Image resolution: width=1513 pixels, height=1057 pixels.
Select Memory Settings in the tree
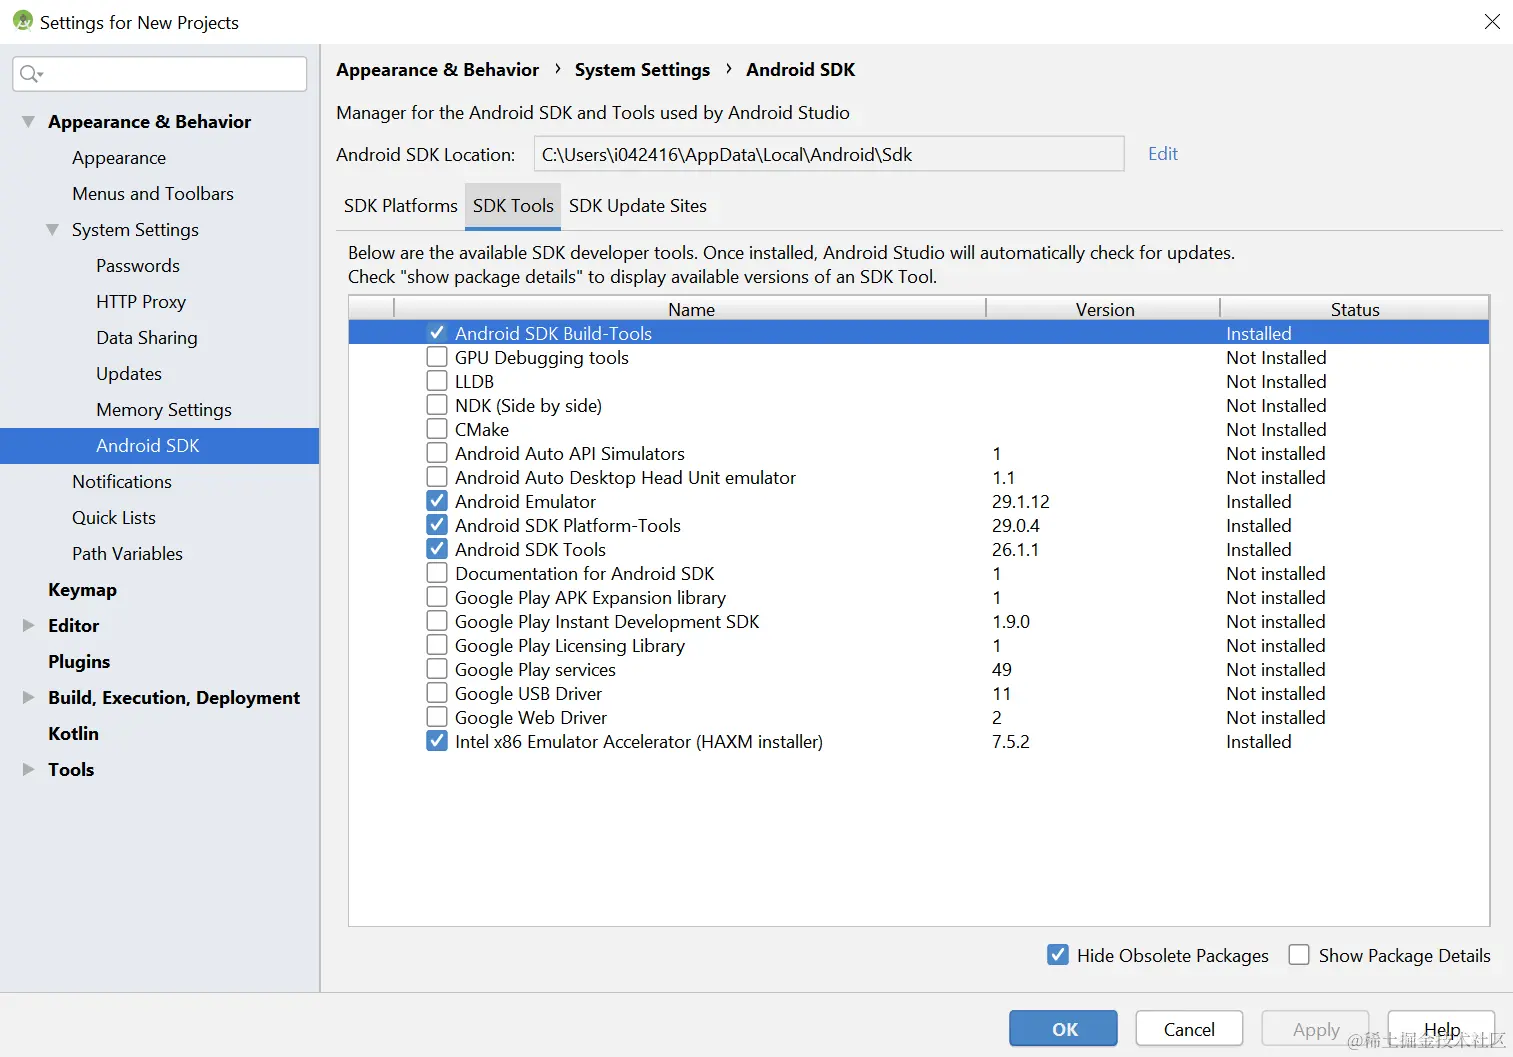164,410
